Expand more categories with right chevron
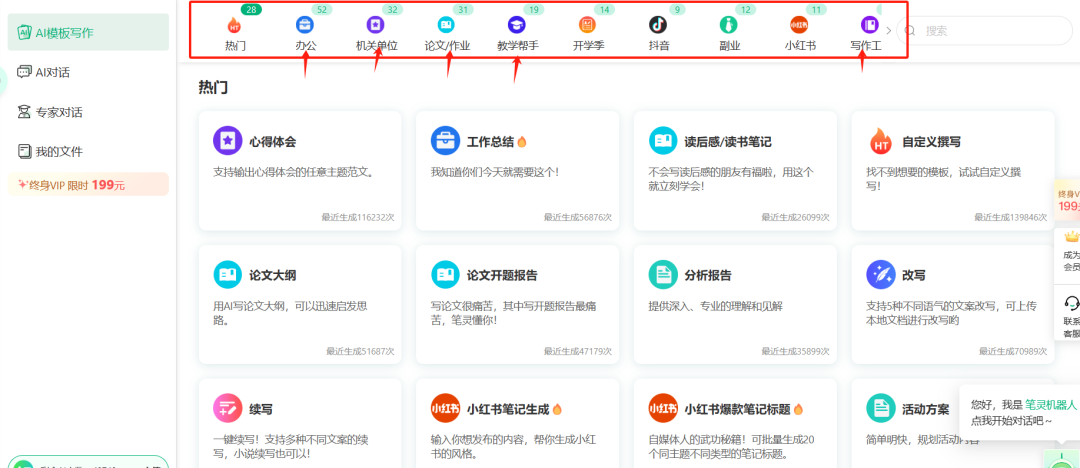This screenshot has height=468, width=1080. tap(889, 30)
